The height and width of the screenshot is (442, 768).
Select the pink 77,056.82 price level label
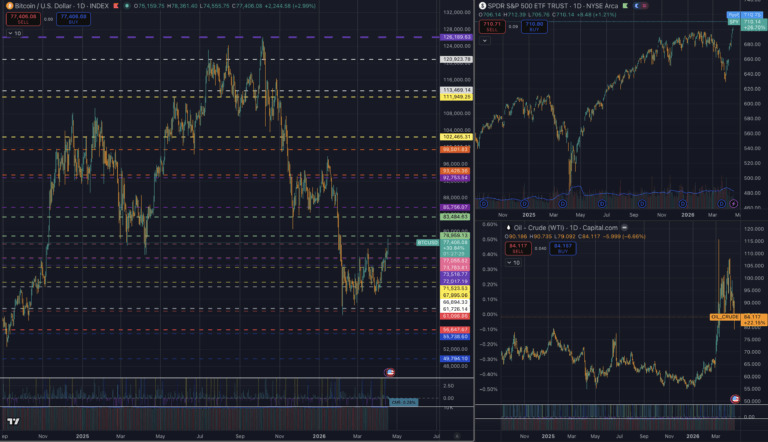(x=456, y=261)
